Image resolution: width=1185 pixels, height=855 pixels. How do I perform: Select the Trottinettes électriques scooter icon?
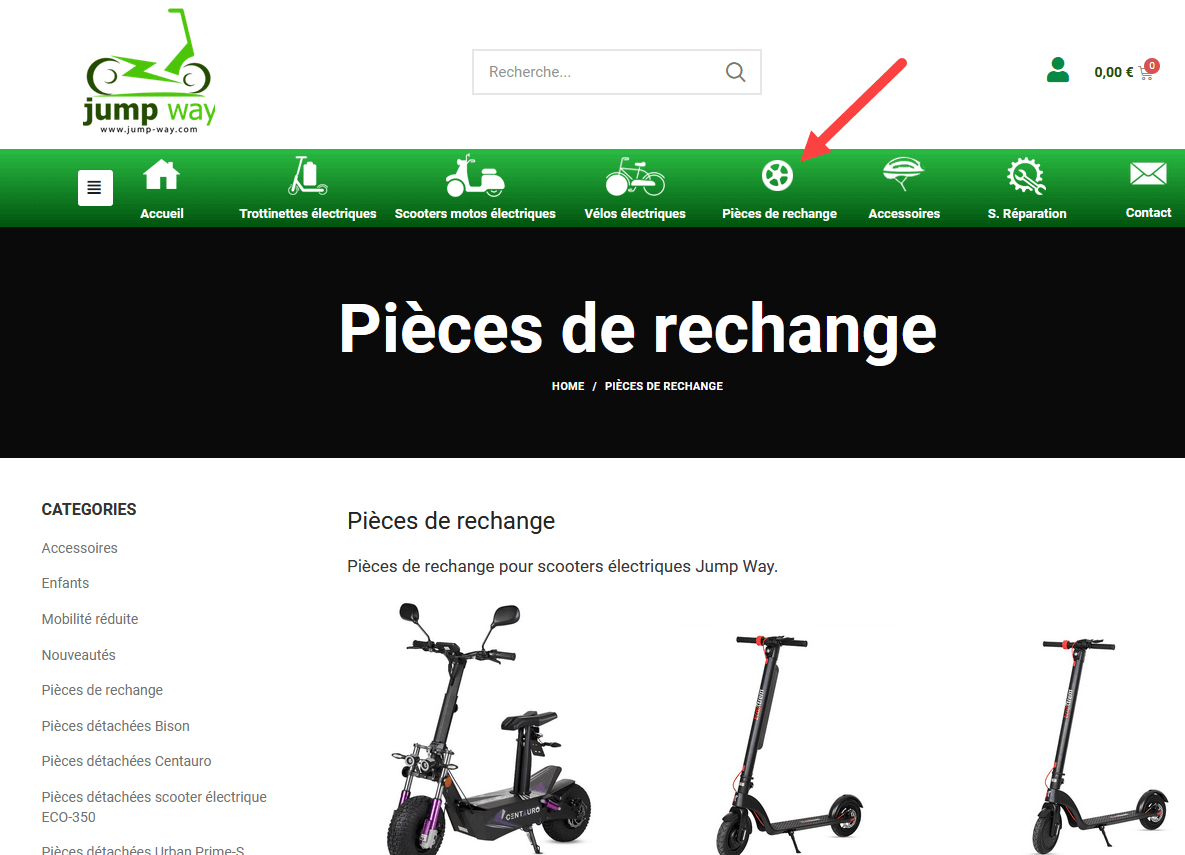pyautogui.click(x=308, y=175)
